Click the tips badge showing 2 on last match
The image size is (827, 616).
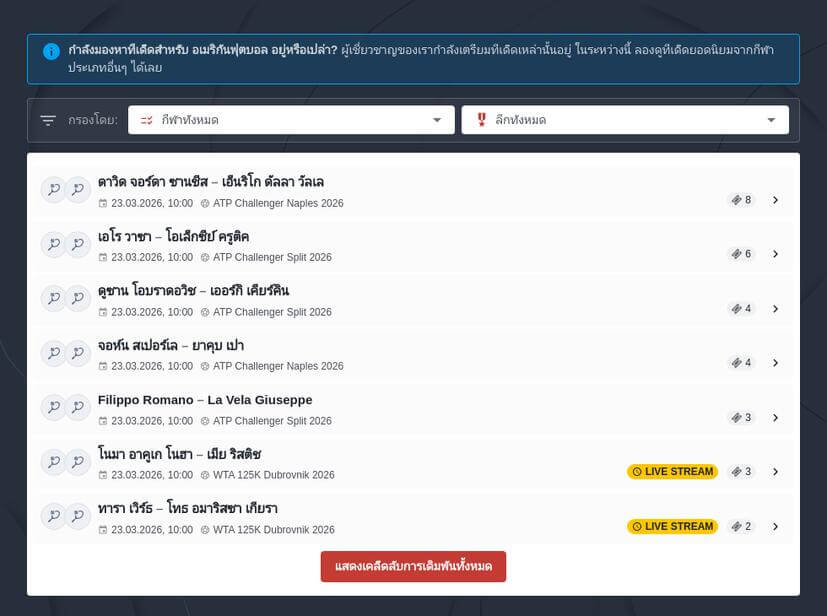[741, 526]
